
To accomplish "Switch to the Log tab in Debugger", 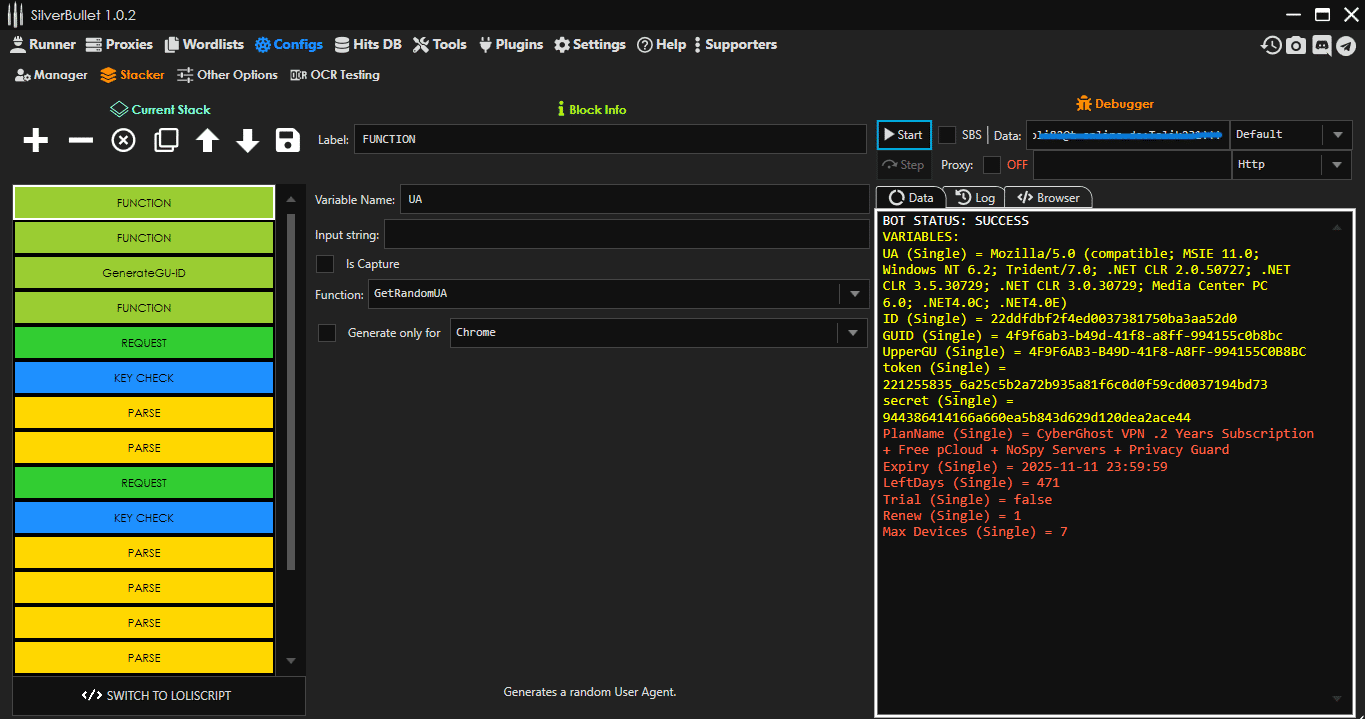I will coord(974,197).
